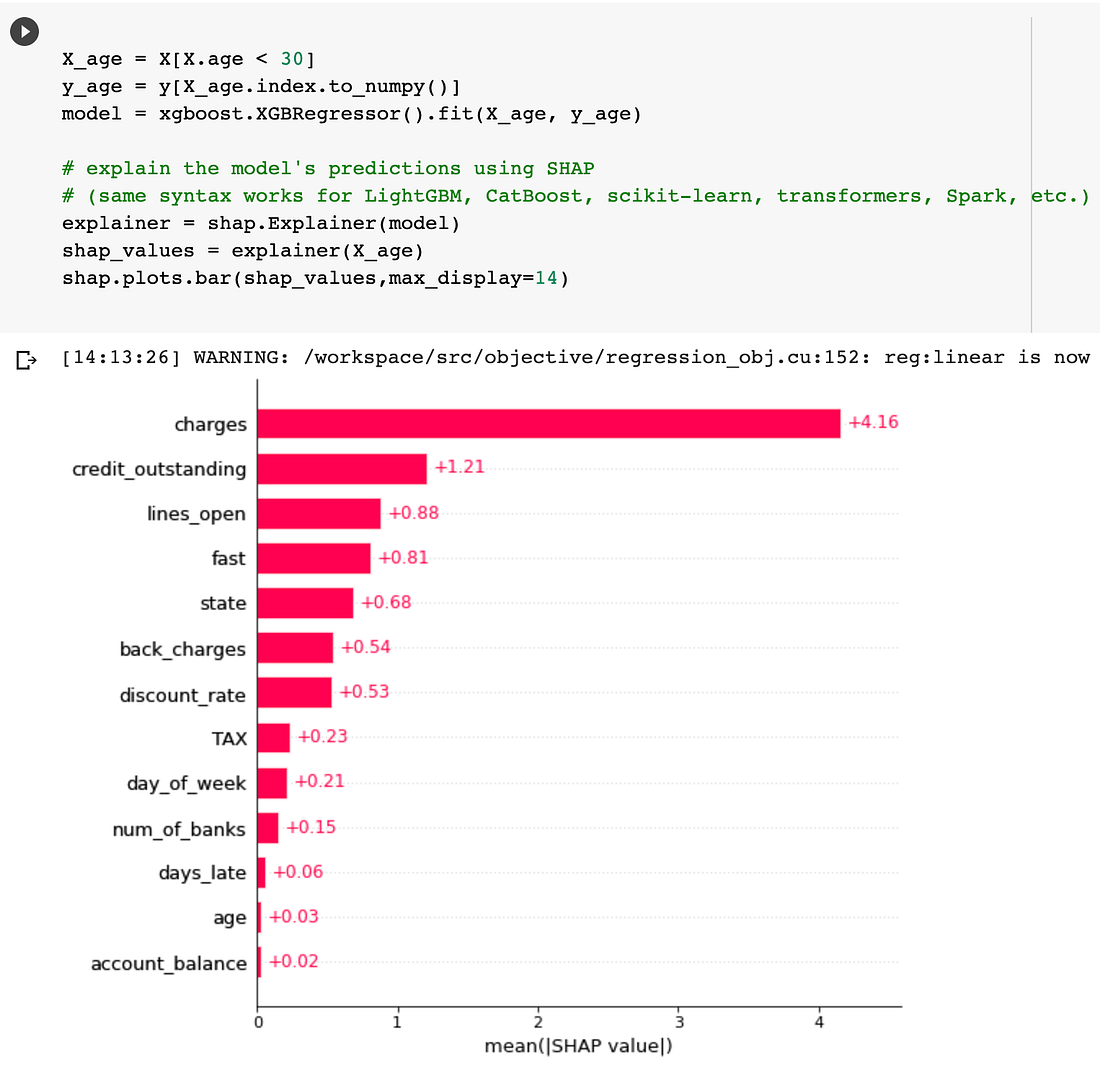Click the '+0.54' value label
Screen dimensions: 1100x1091
coord(365,647)
